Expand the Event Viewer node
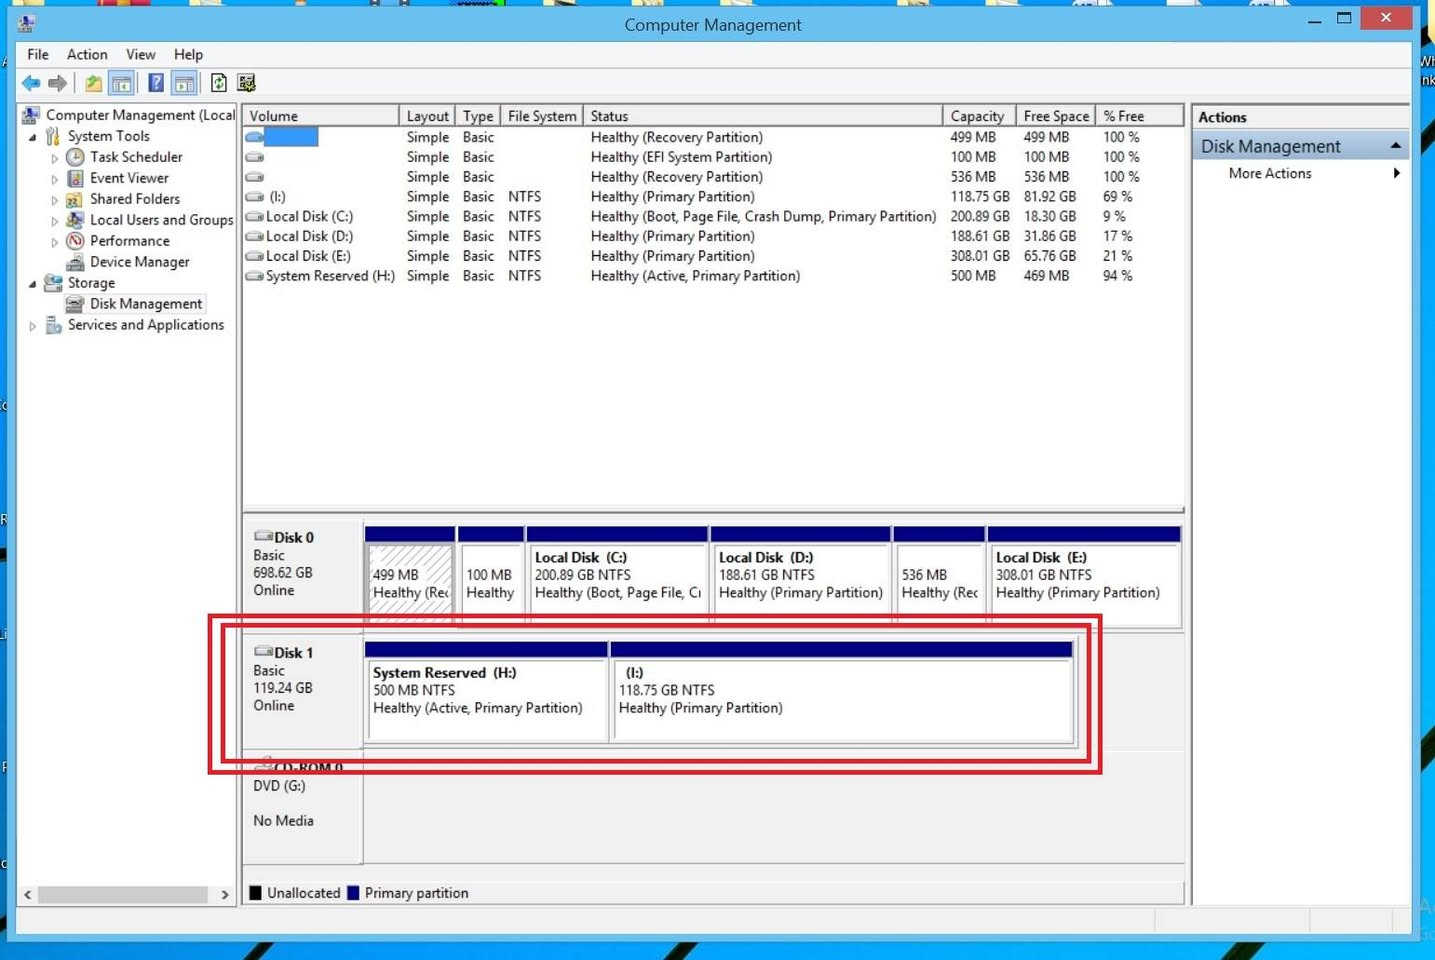This screenshot has height=960, width=1435. coord(55,178)
